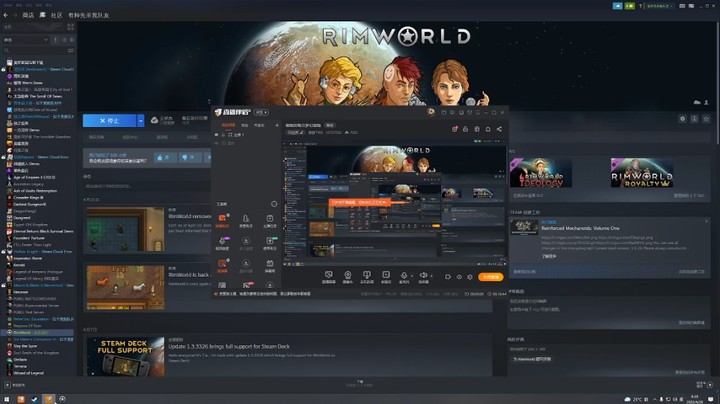Screen dimensions: 720x404
Task: Click the speaker volume icon in streaming toolbar
Action: (423, 275)
